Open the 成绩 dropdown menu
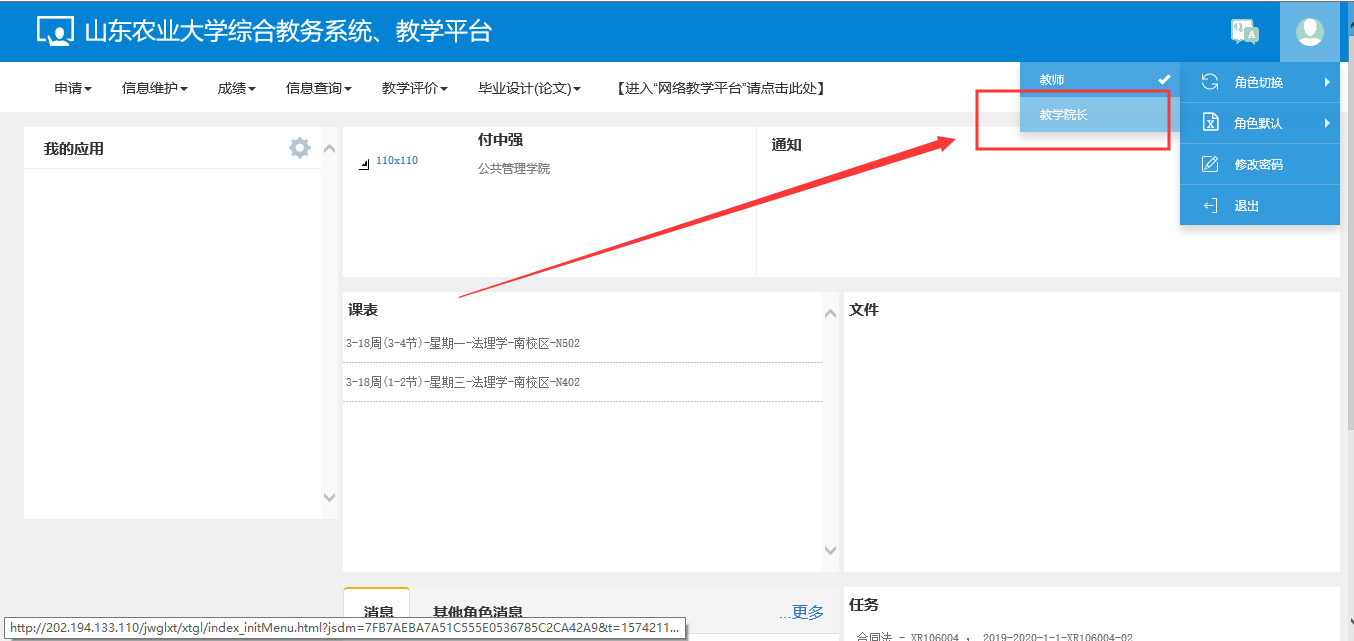Viewport: 1354px width, 641px height. [x=236, y=89]
